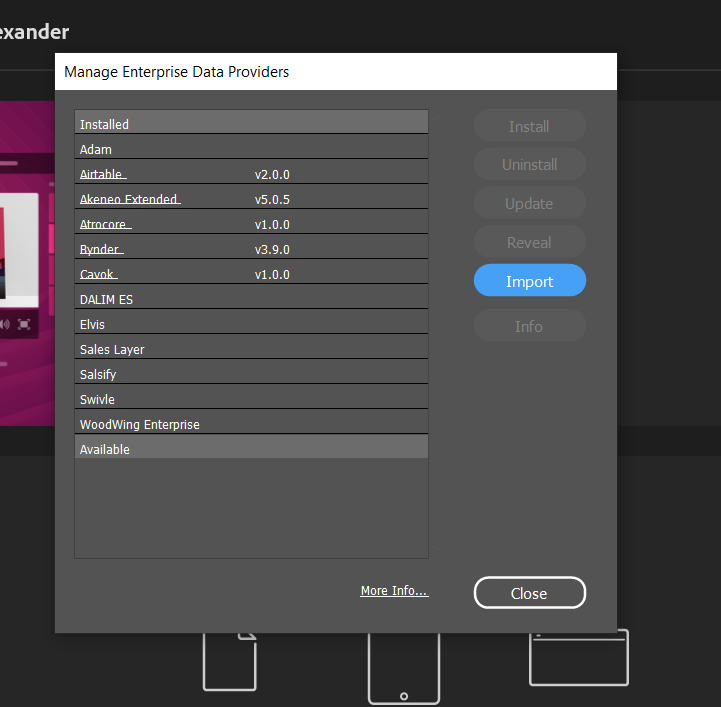Open the Cavok provider link
This screenshot has width=721, height=707.
click(x=98, y=274)
